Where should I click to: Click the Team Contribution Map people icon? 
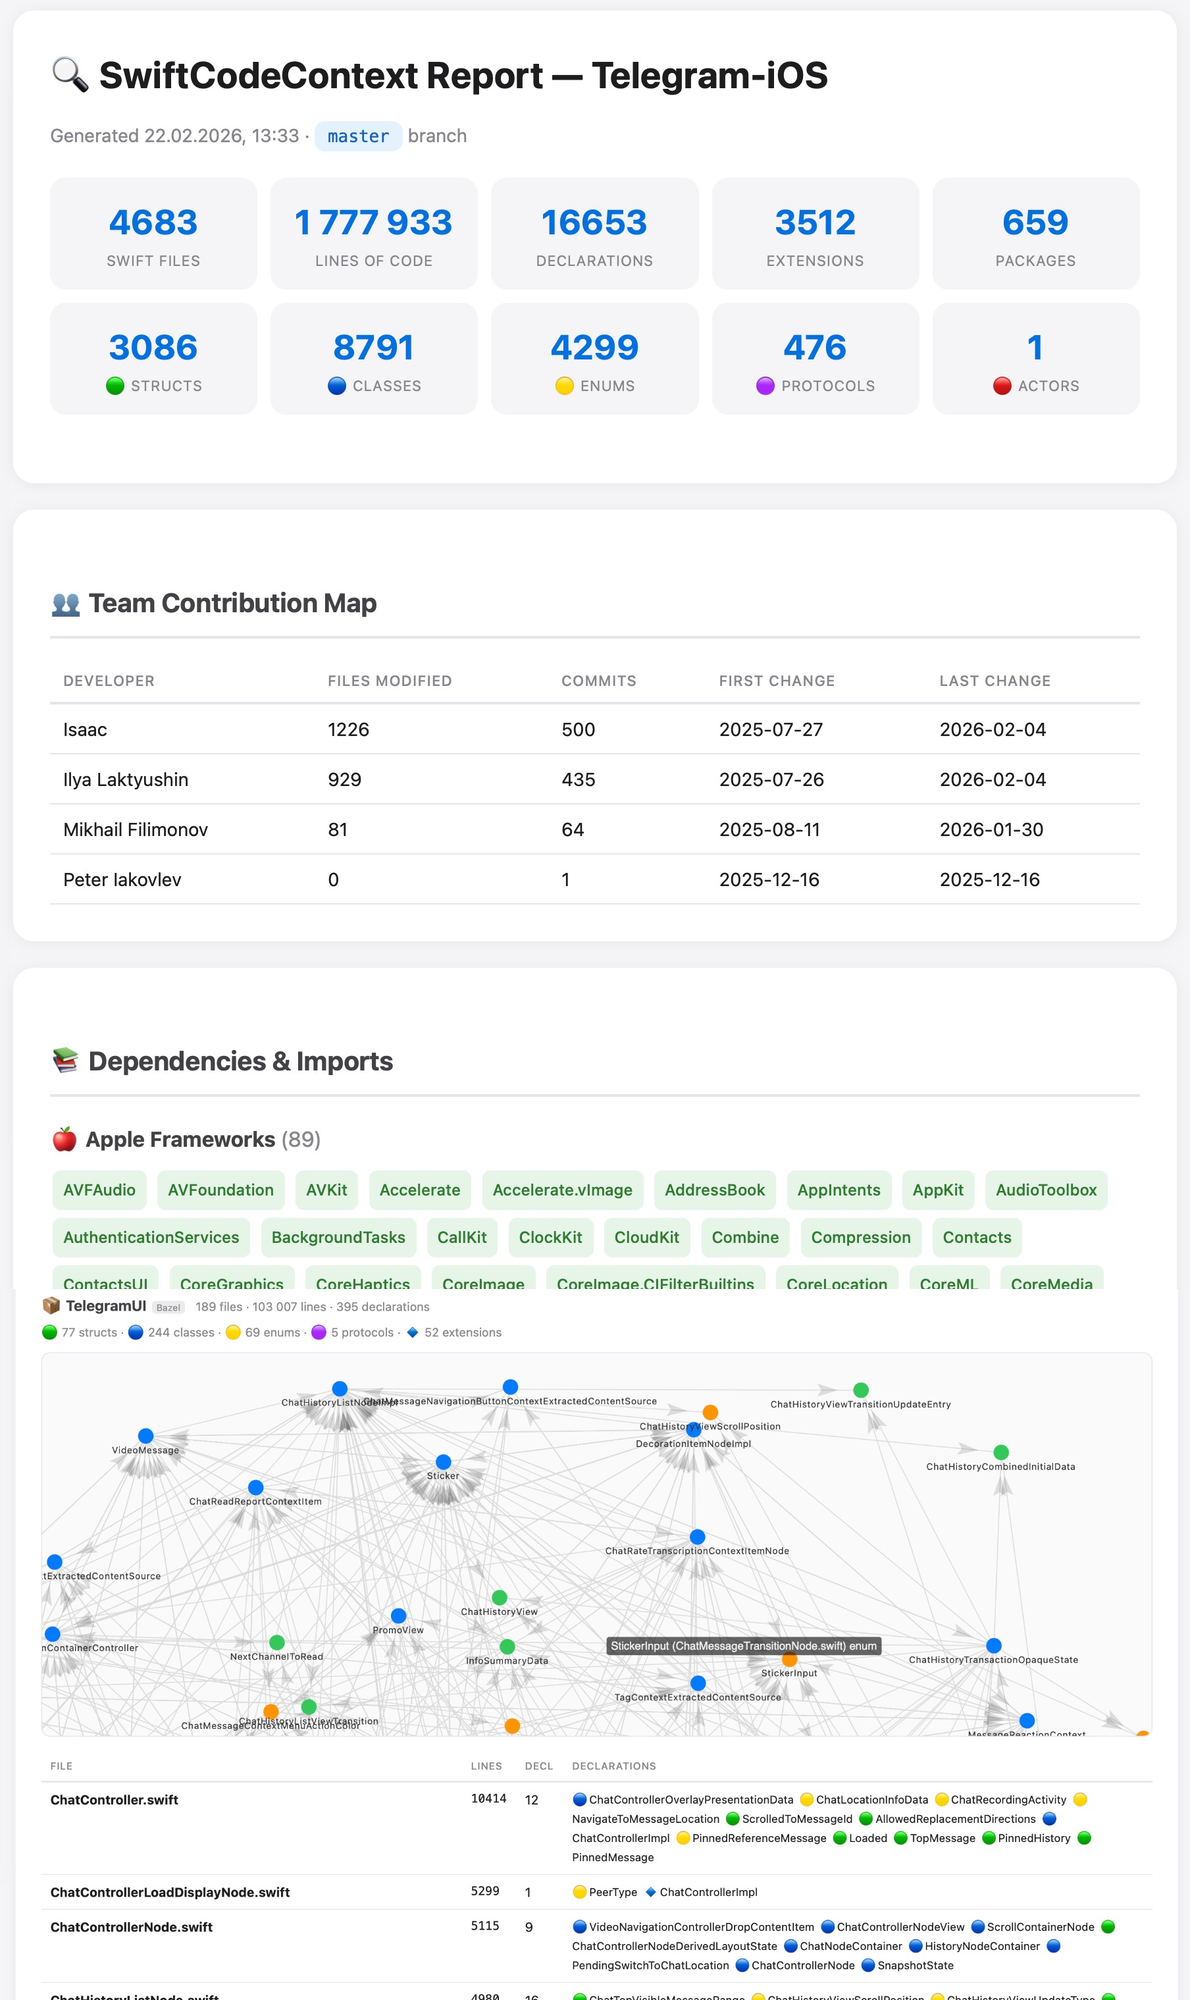pos(65,604)
